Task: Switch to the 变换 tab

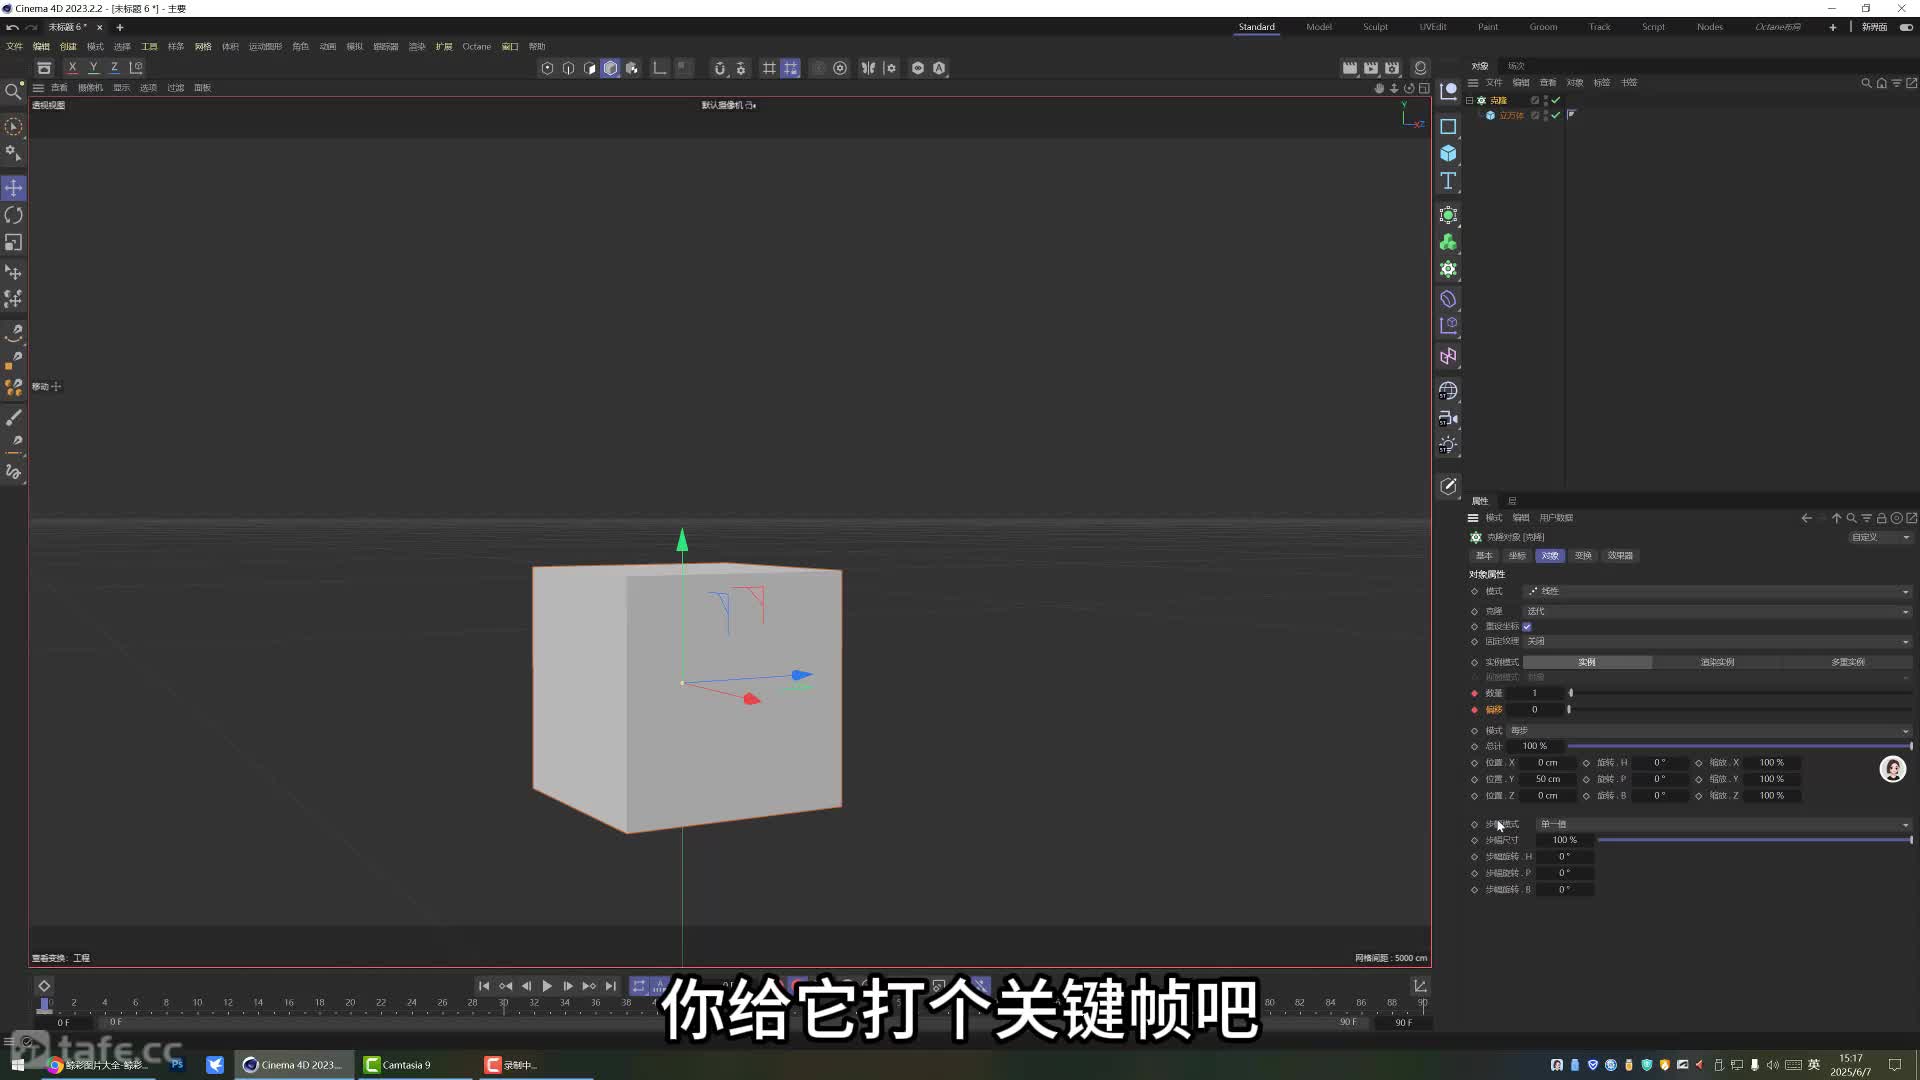Action: [x=1583, y=556]
